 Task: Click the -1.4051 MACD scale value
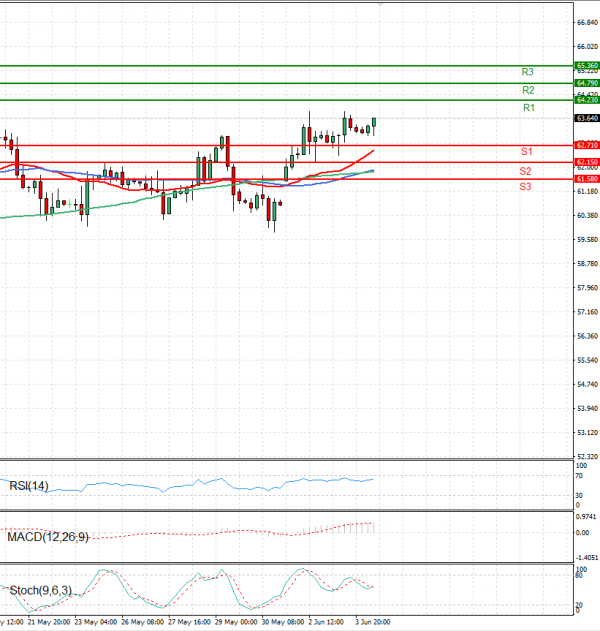click(587, 558)
